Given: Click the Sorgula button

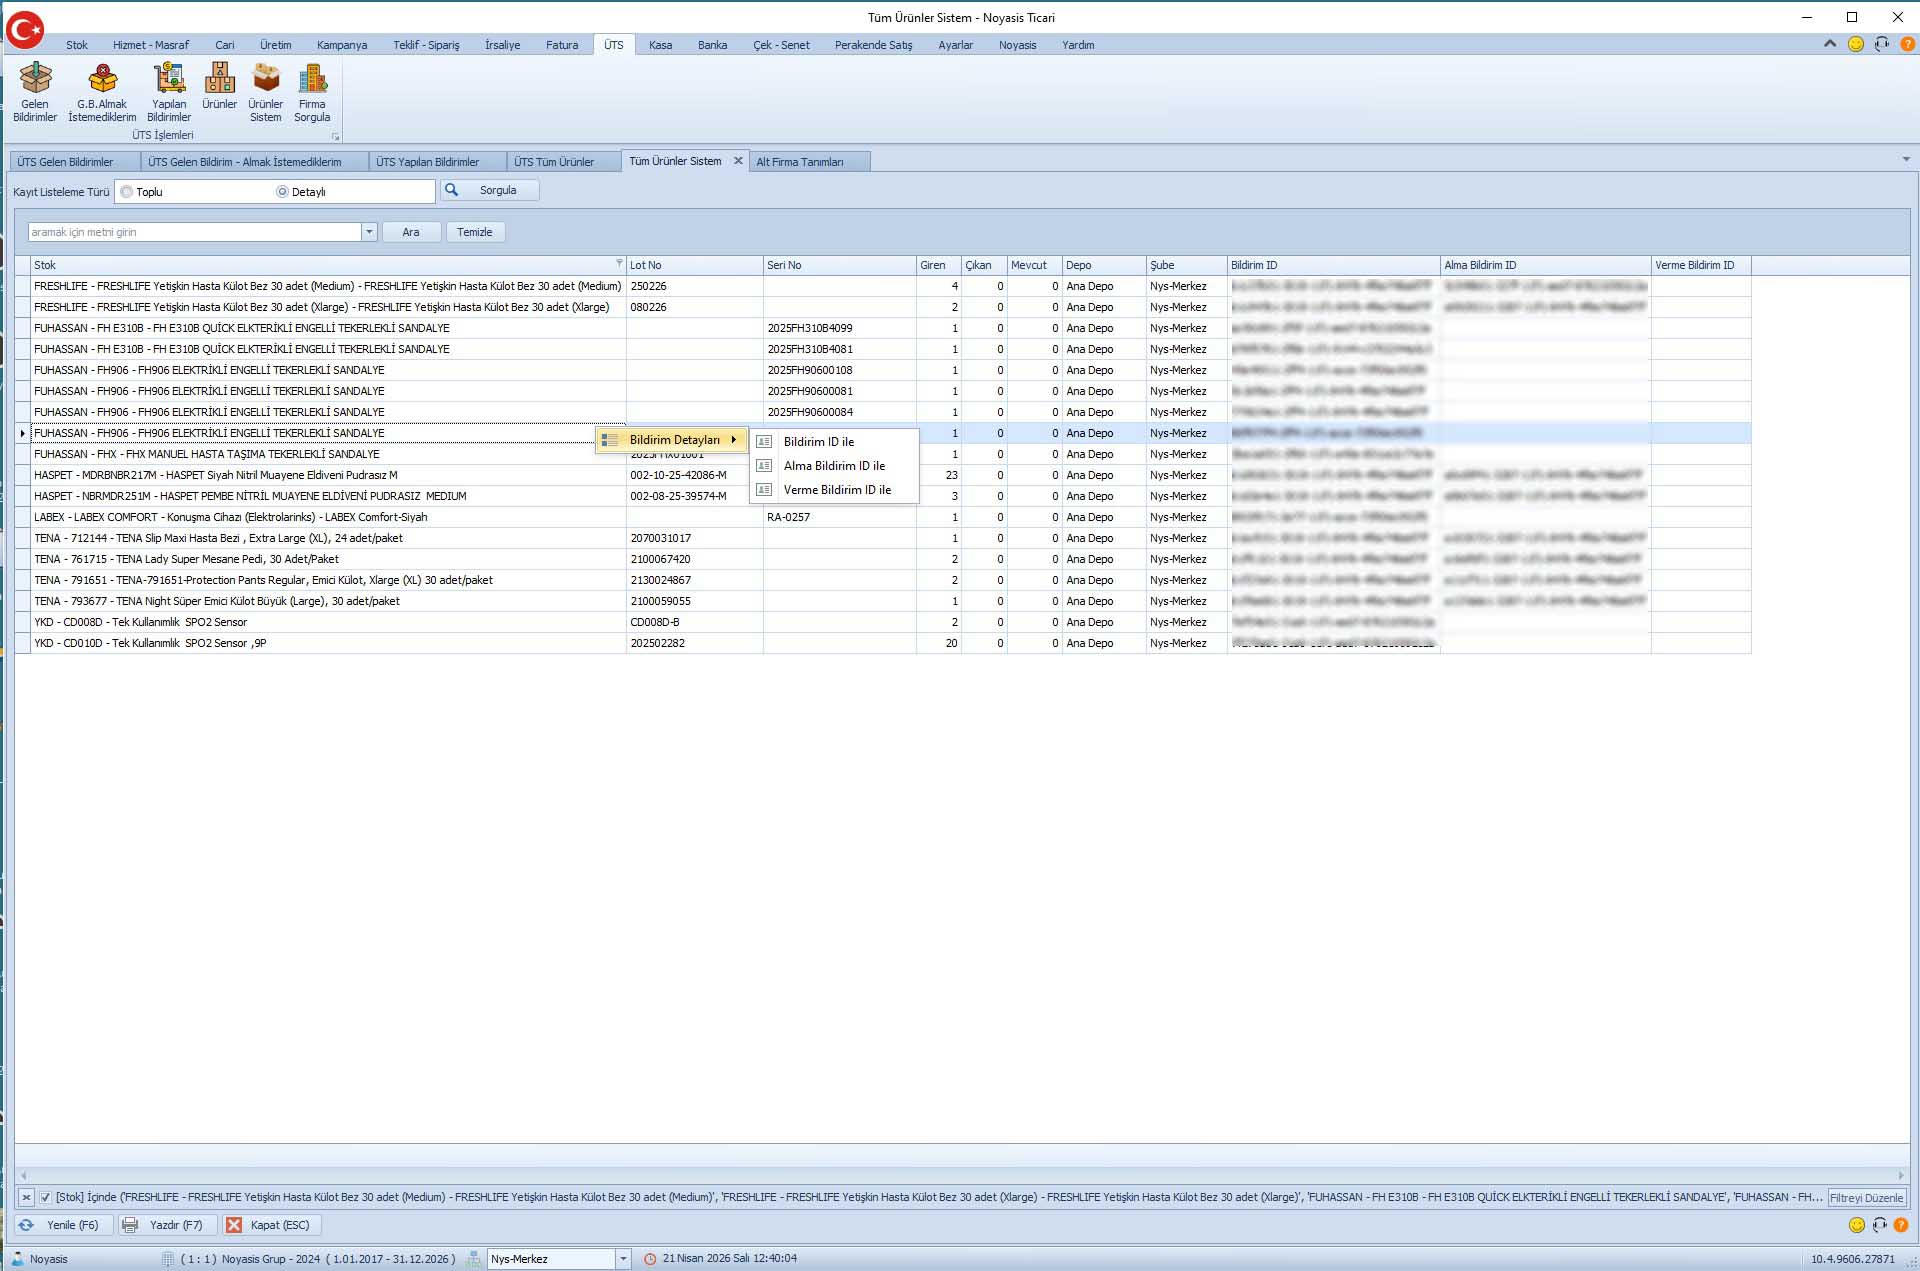Looking at the screenshot, I should [x=490, y=190].
